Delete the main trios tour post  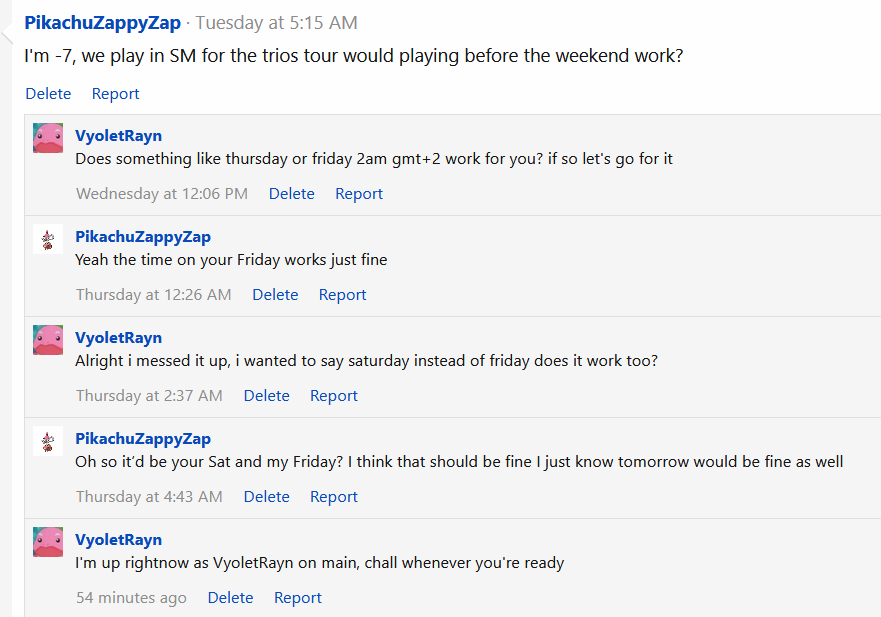coord(48,93)
